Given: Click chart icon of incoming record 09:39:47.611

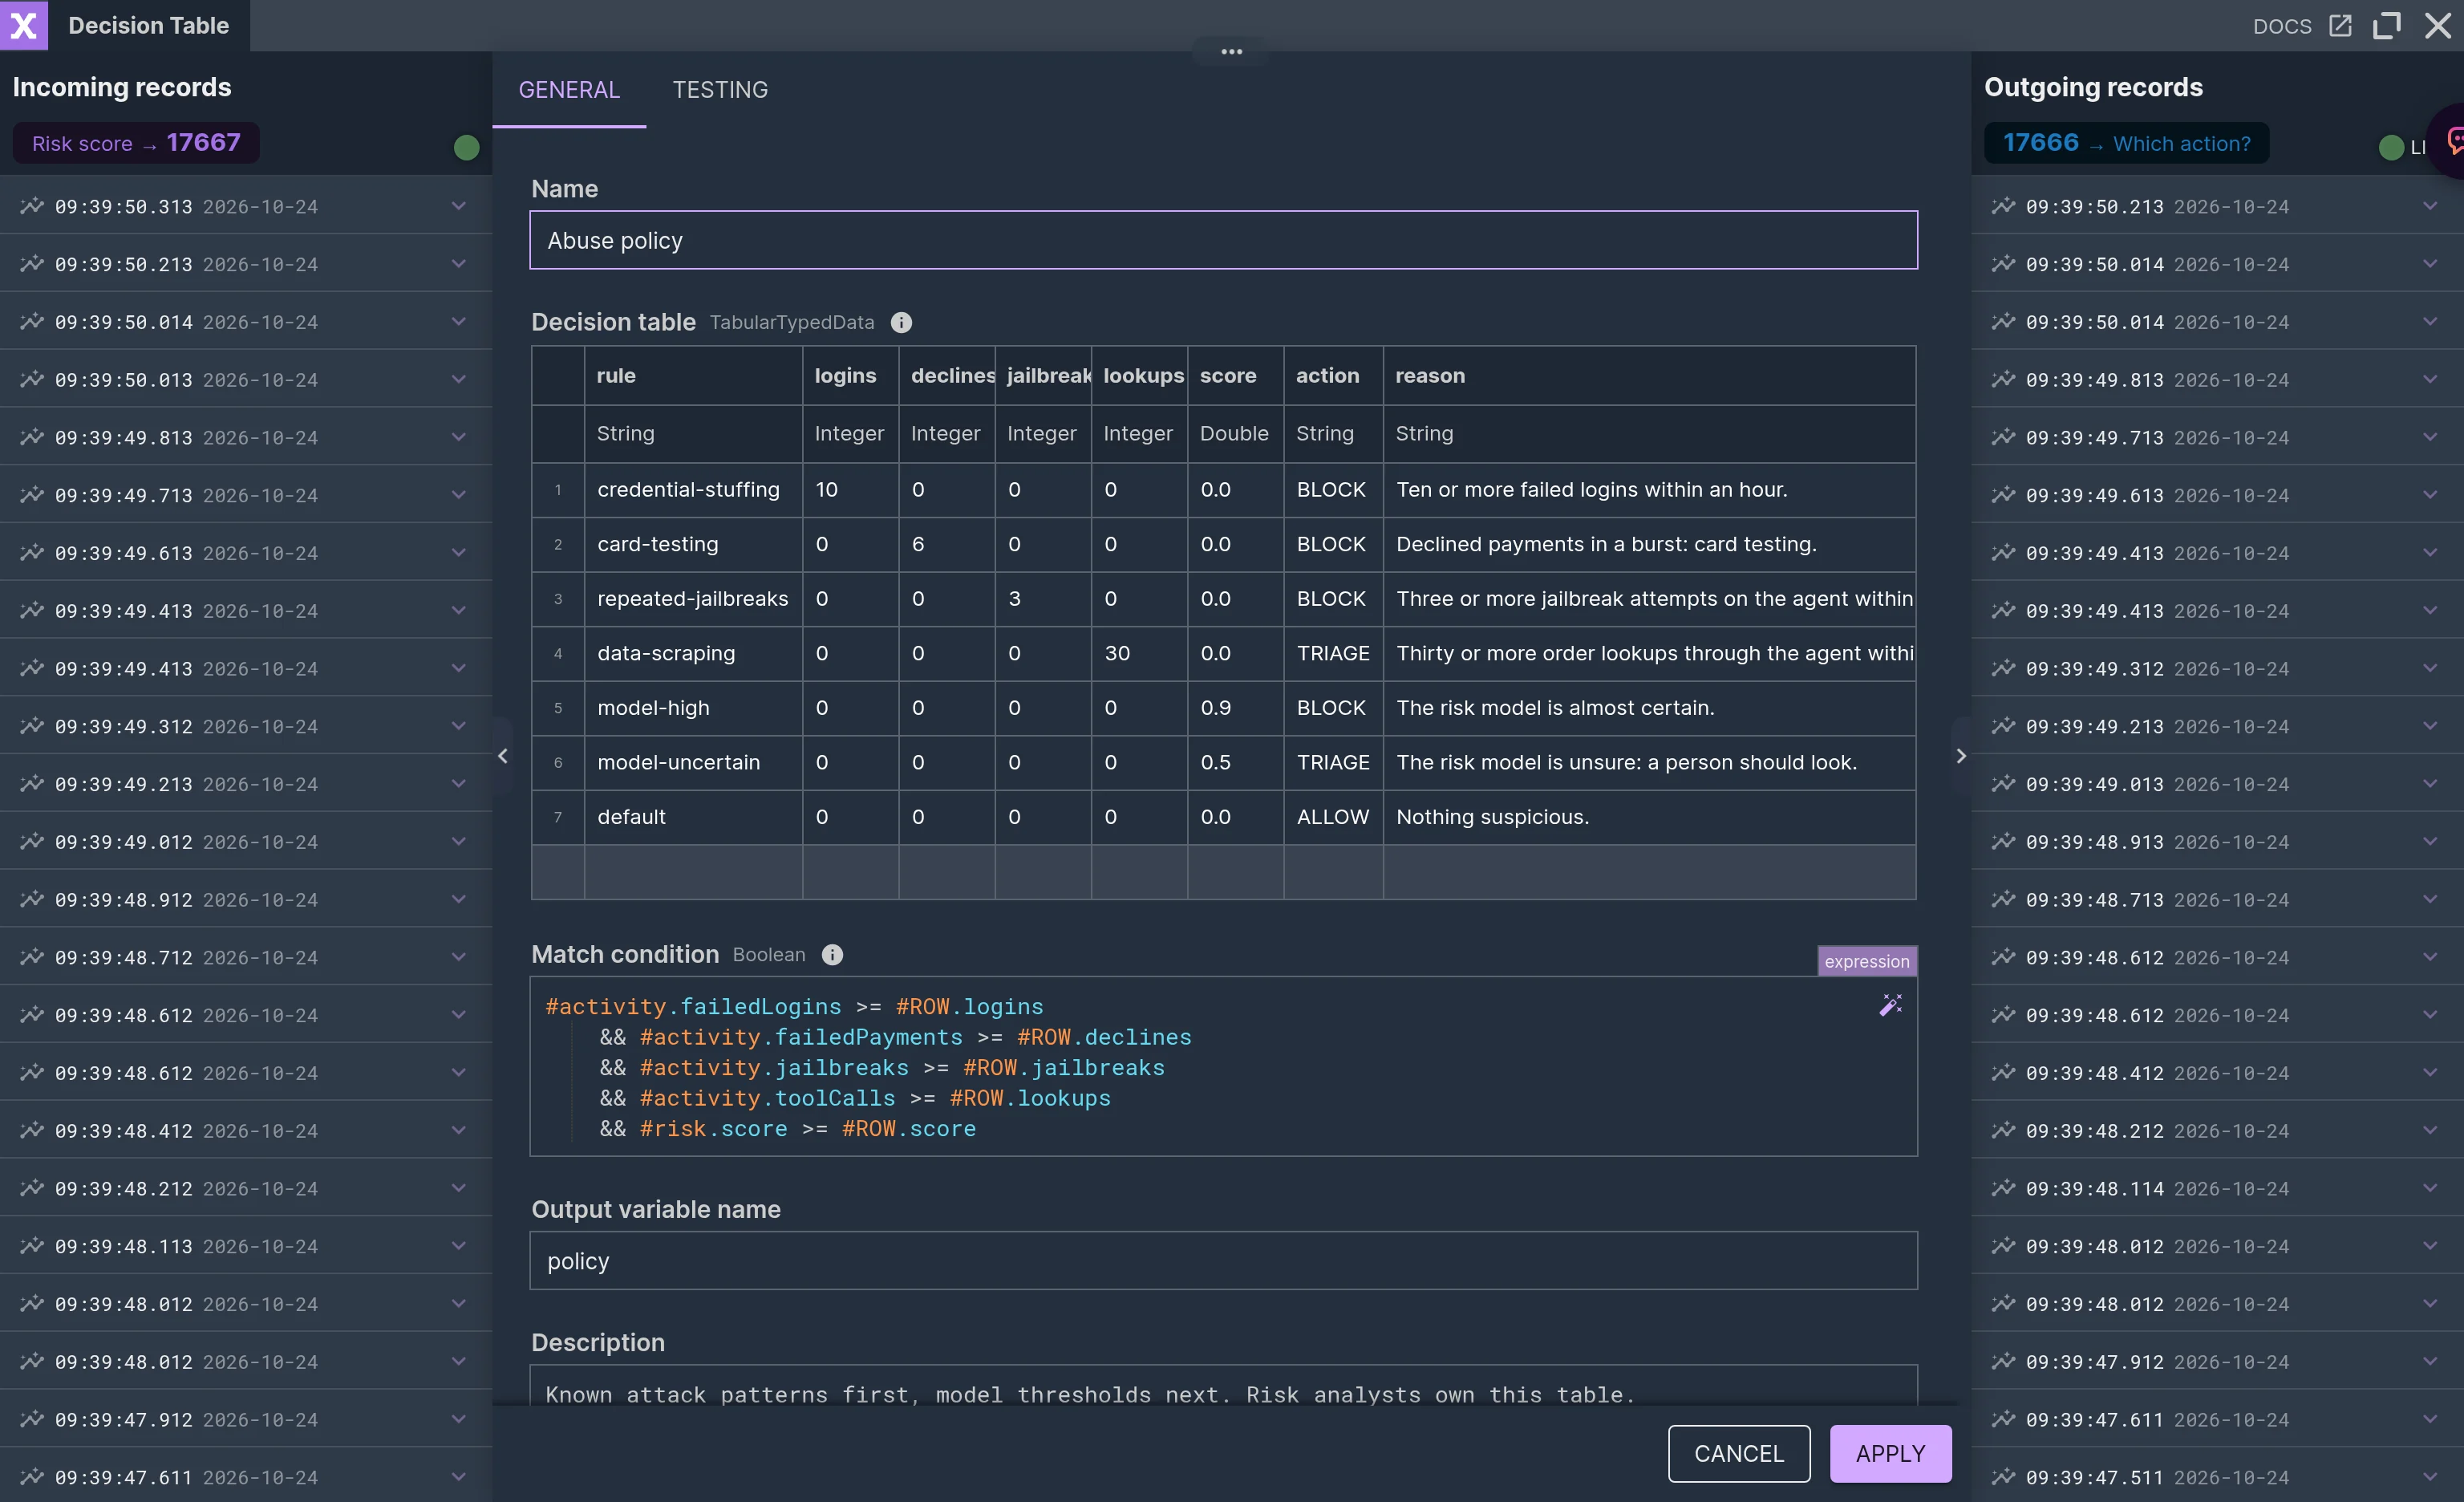Looking at the screenshot, I should (x=32, y=1477).
